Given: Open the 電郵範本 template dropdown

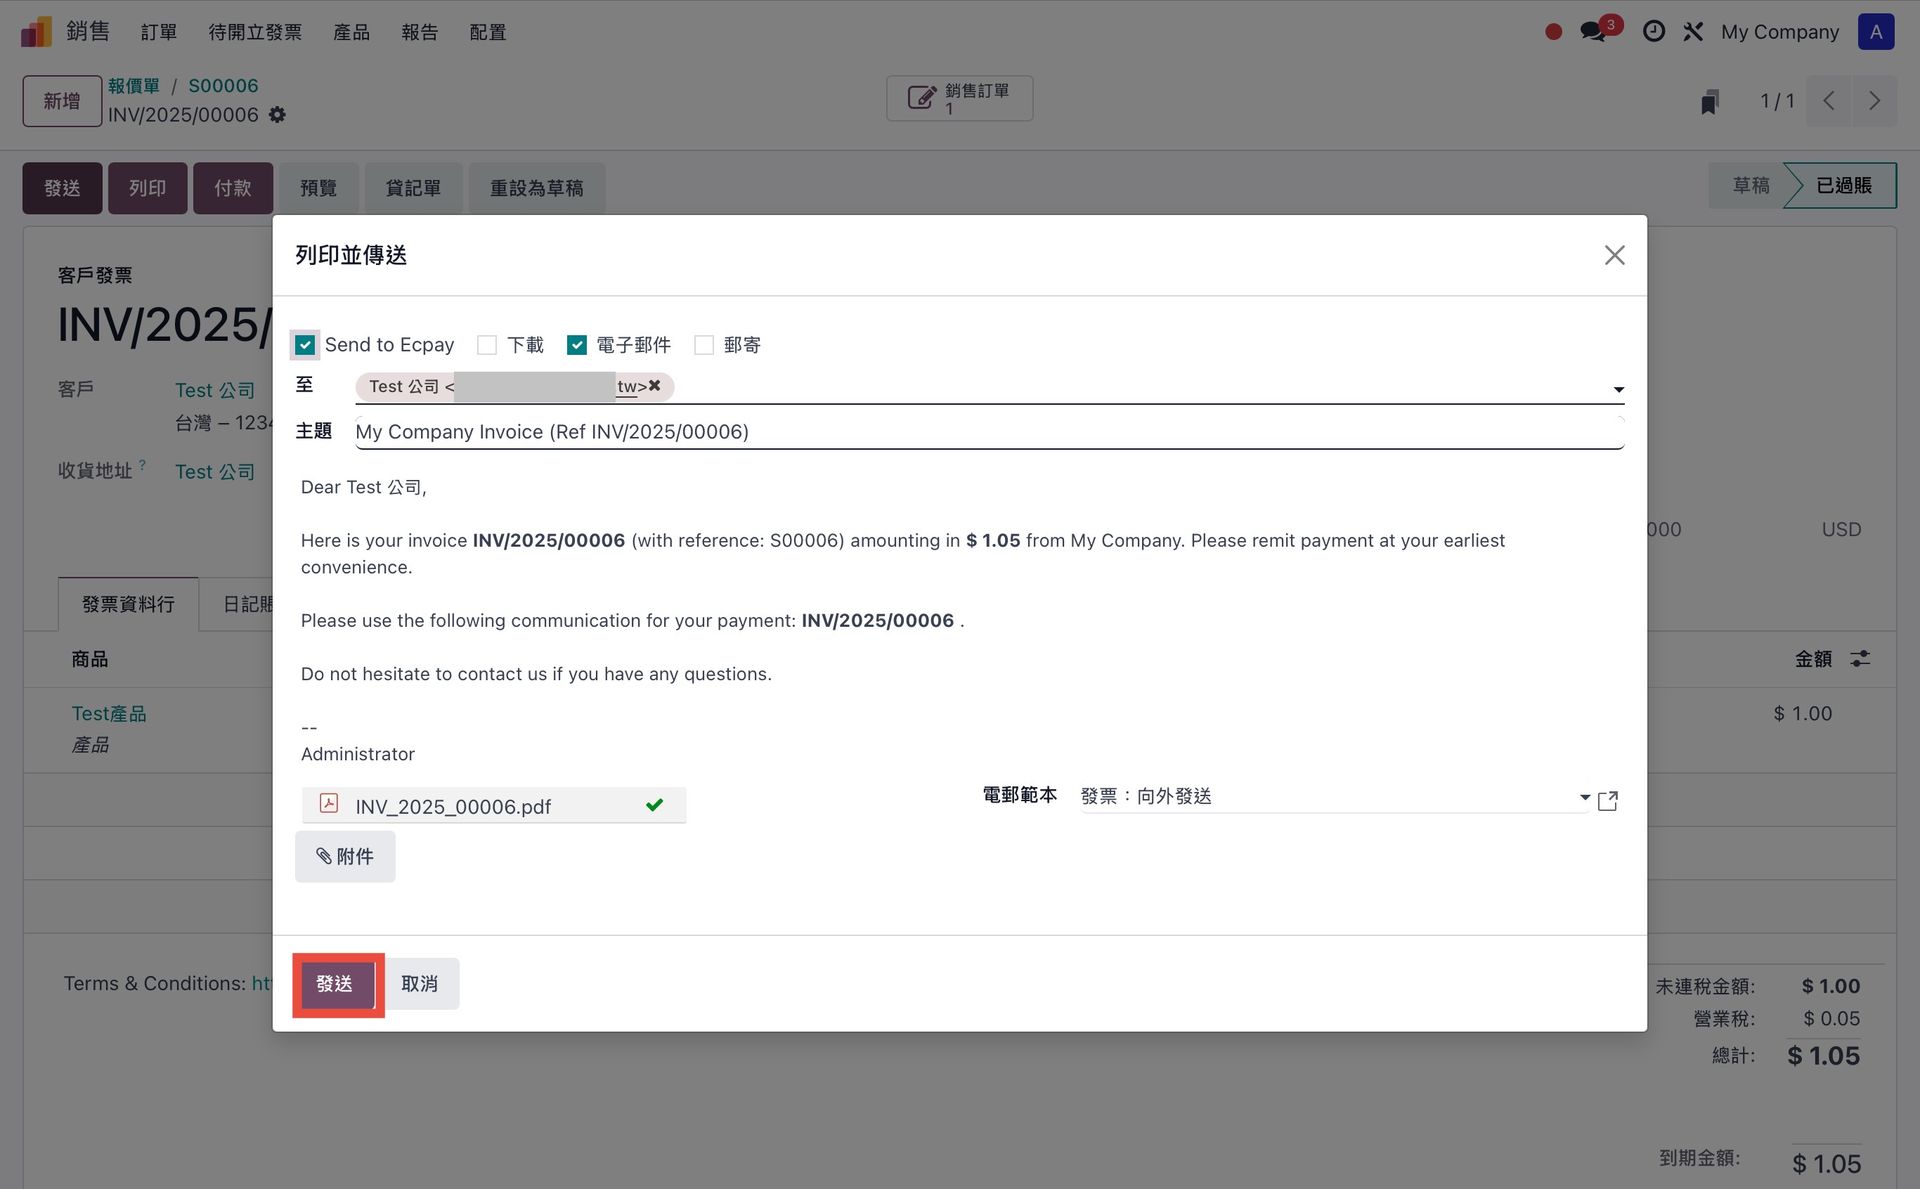Looking at the screenshot, I should (1584, 797).
